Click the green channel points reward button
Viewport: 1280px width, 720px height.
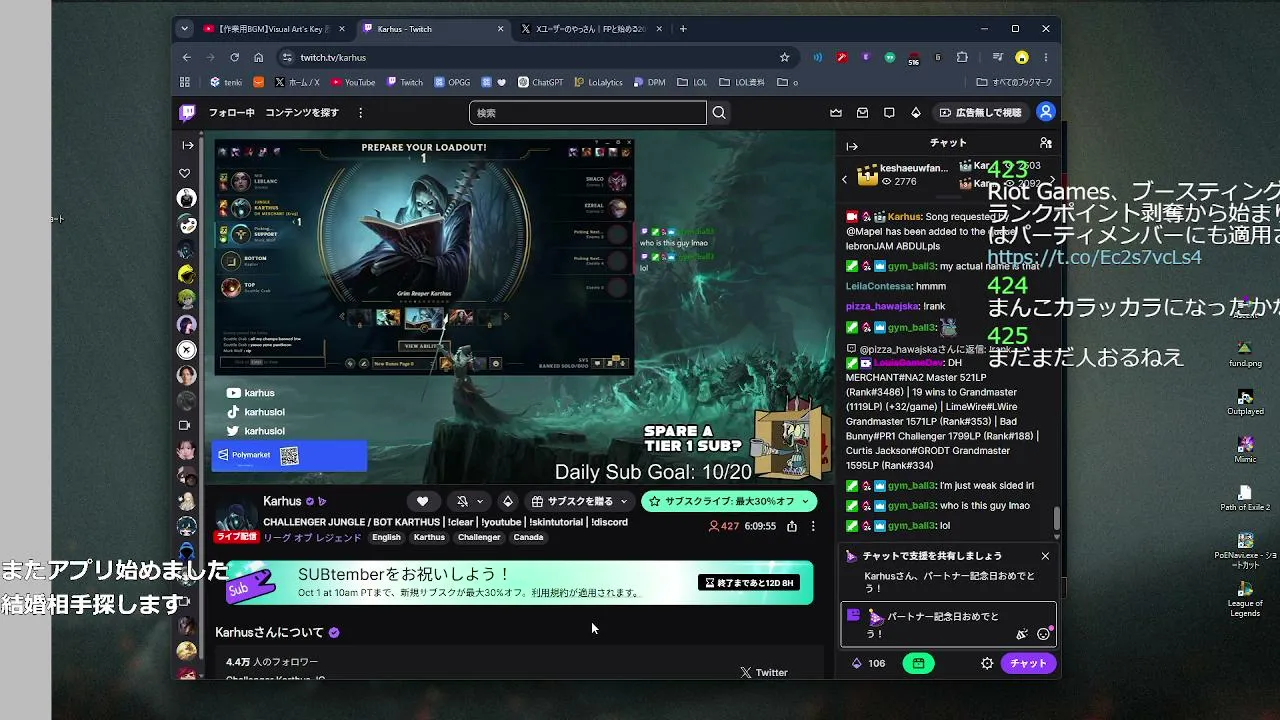click(x=917, y=663)
